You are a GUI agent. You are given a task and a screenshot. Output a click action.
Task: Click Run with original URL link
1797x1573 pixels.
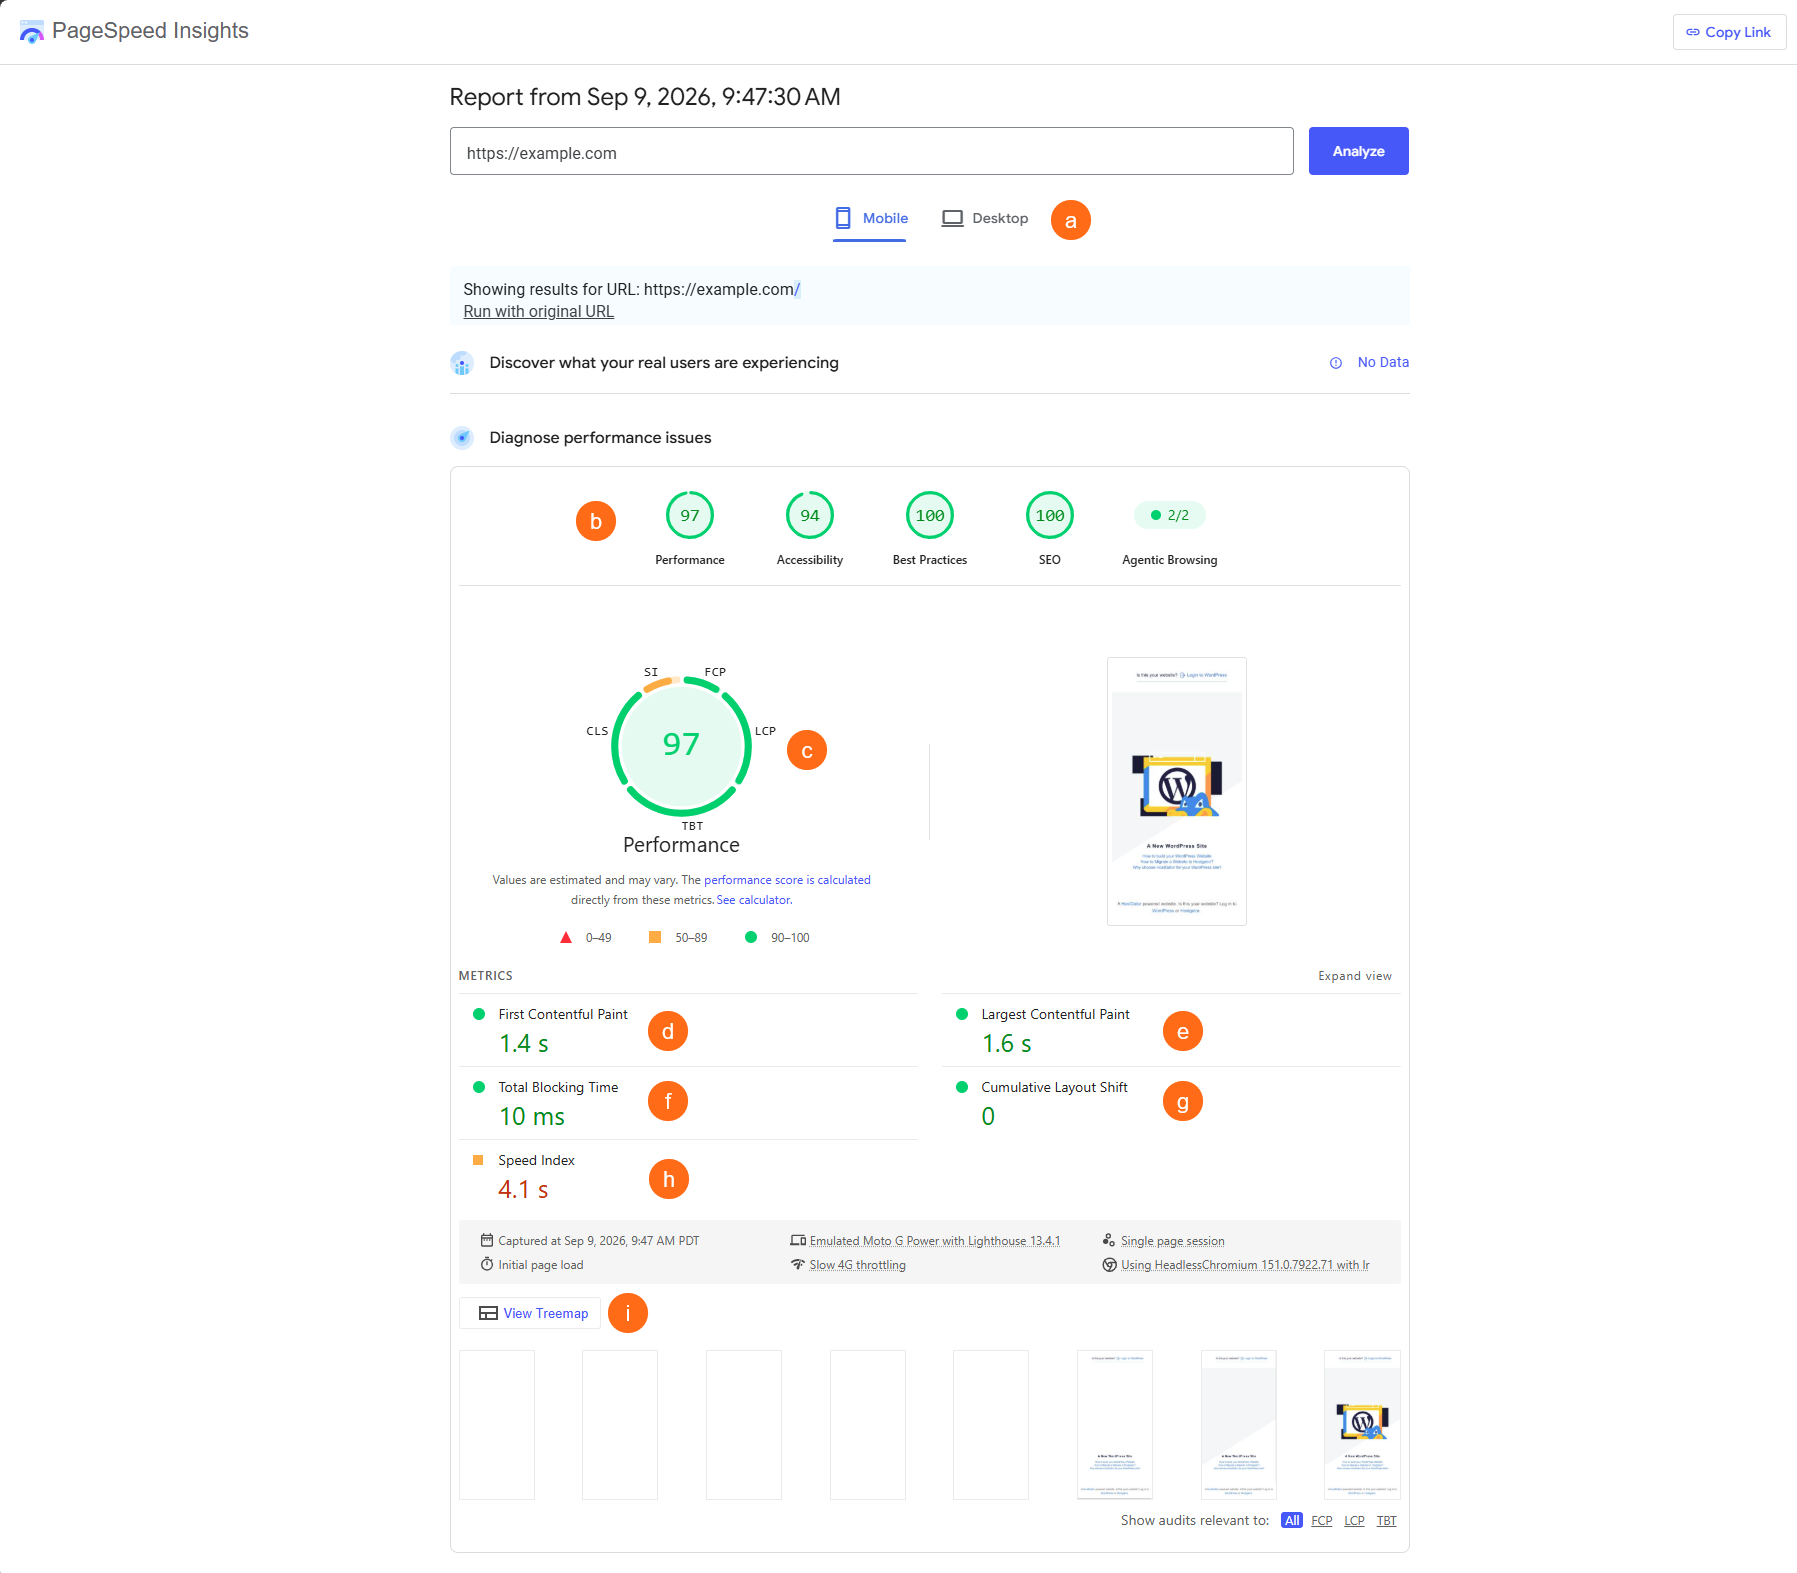point(538,311)
